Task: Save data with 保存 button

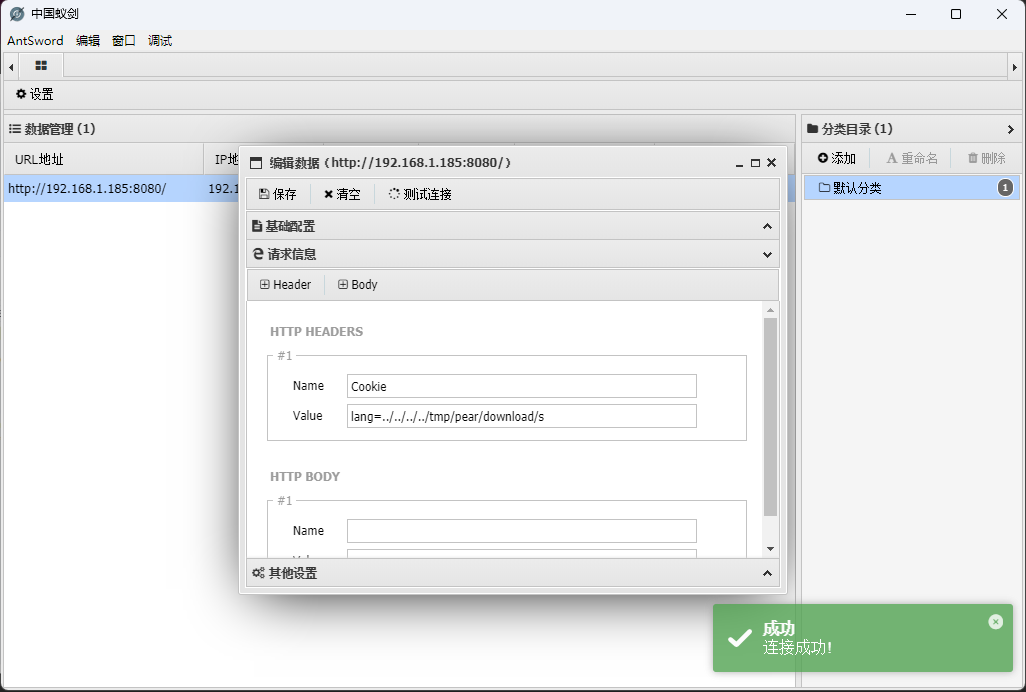Action: pyautogui.click(x=277, y=194)
